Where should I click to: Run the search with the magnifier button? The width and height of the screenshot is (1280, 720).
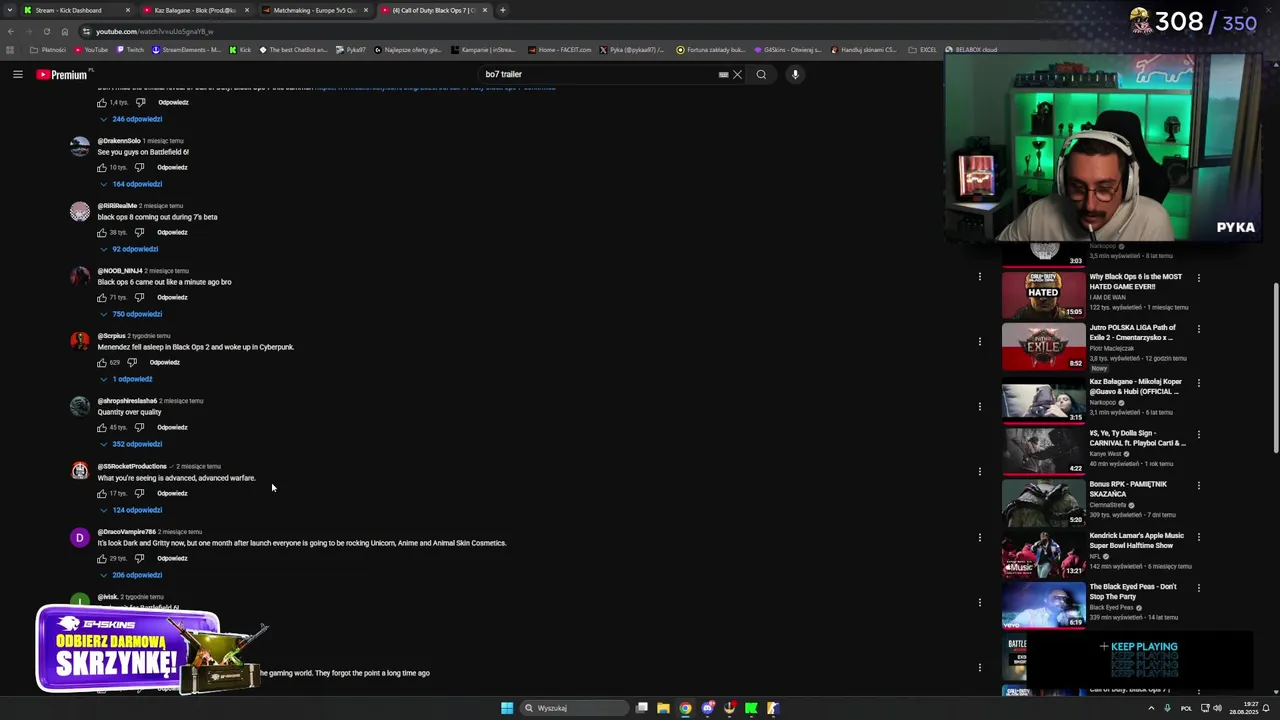coord(761,74)
